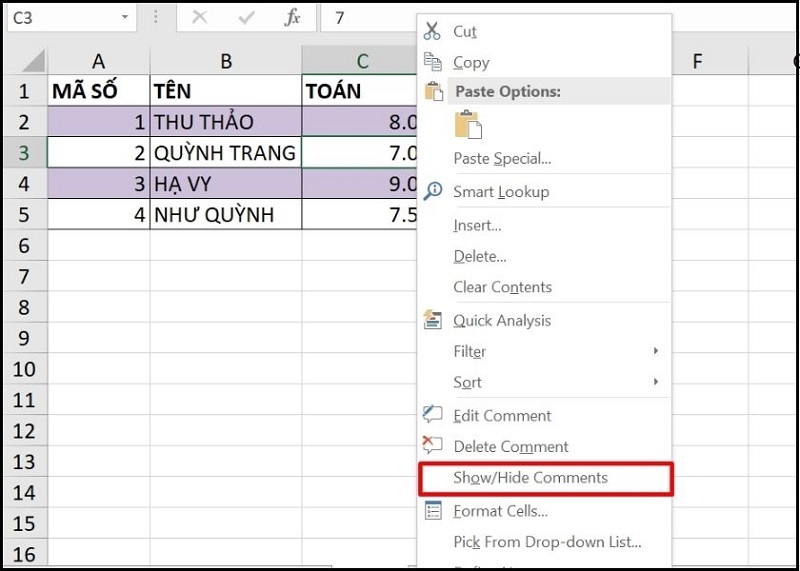This screenshot has width=800, height=571.
Task: Open the Name Box dropdown arrow
Action: click(124, 18)
